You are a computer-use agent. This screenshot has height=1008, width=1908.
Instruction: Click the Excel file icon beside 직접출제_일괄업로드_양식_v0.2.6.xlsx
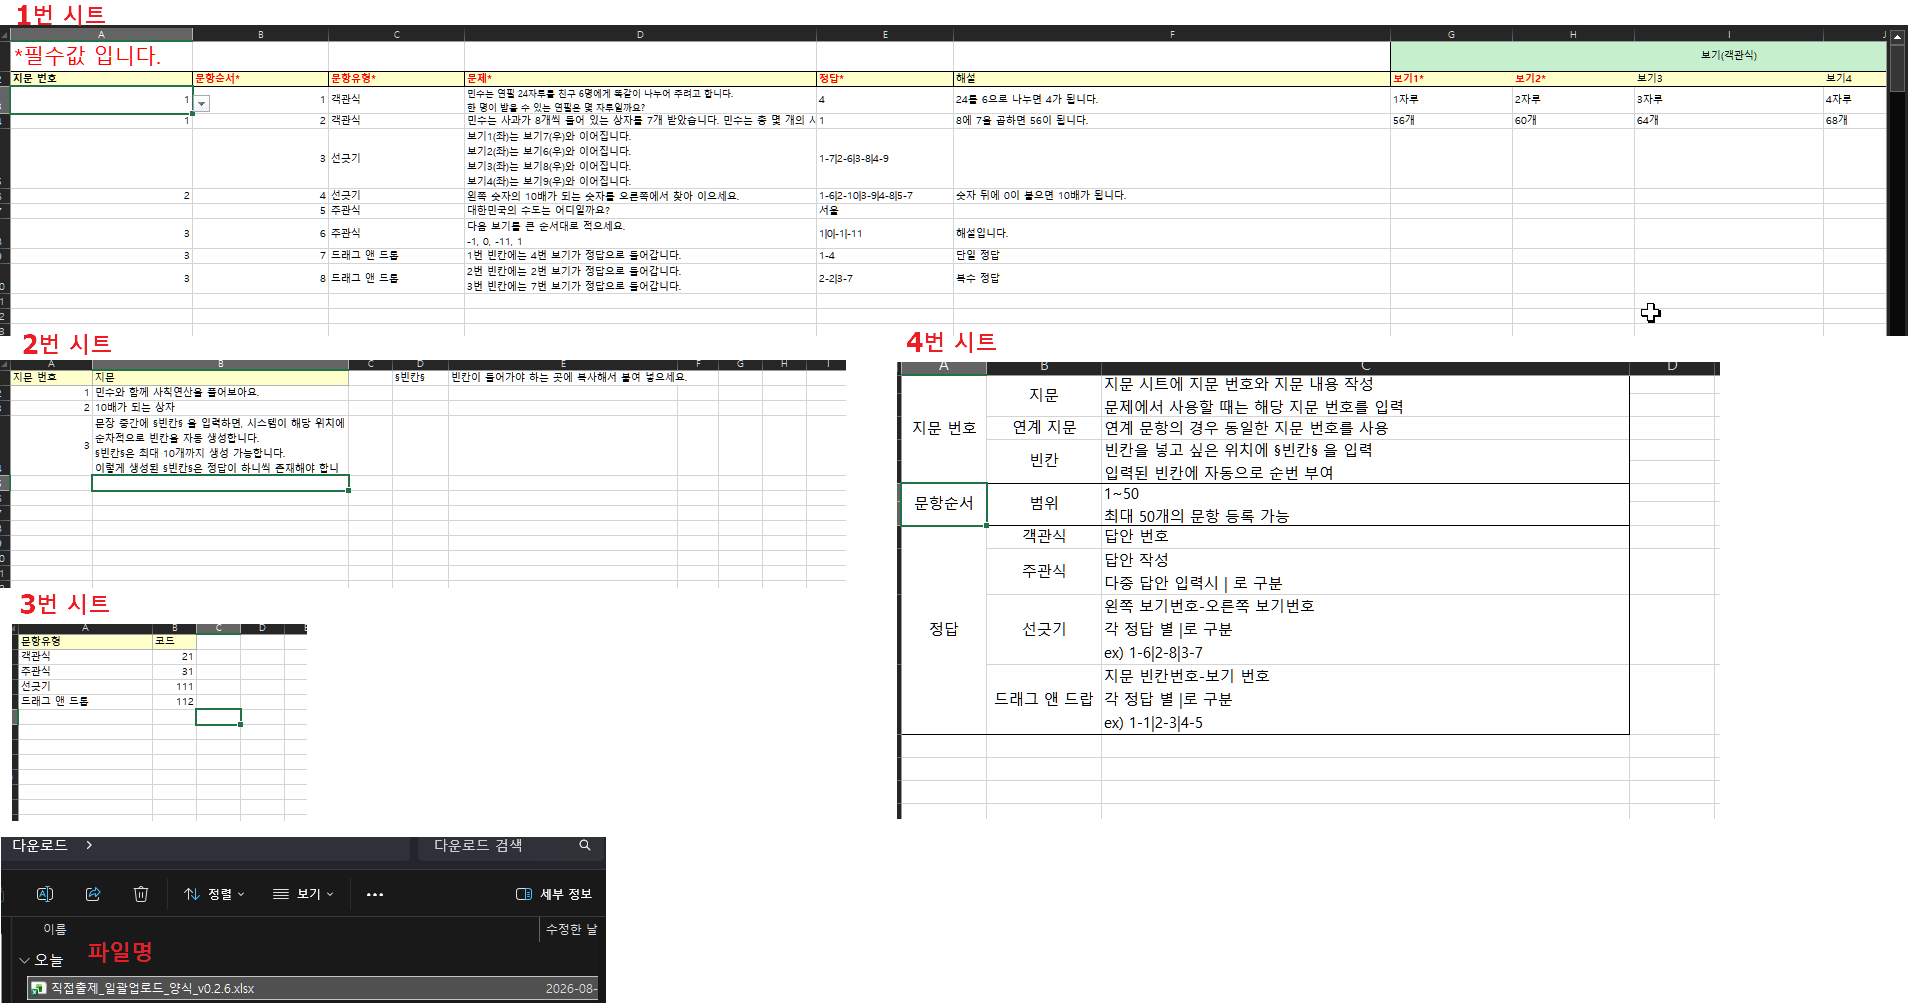click(38, 988)
